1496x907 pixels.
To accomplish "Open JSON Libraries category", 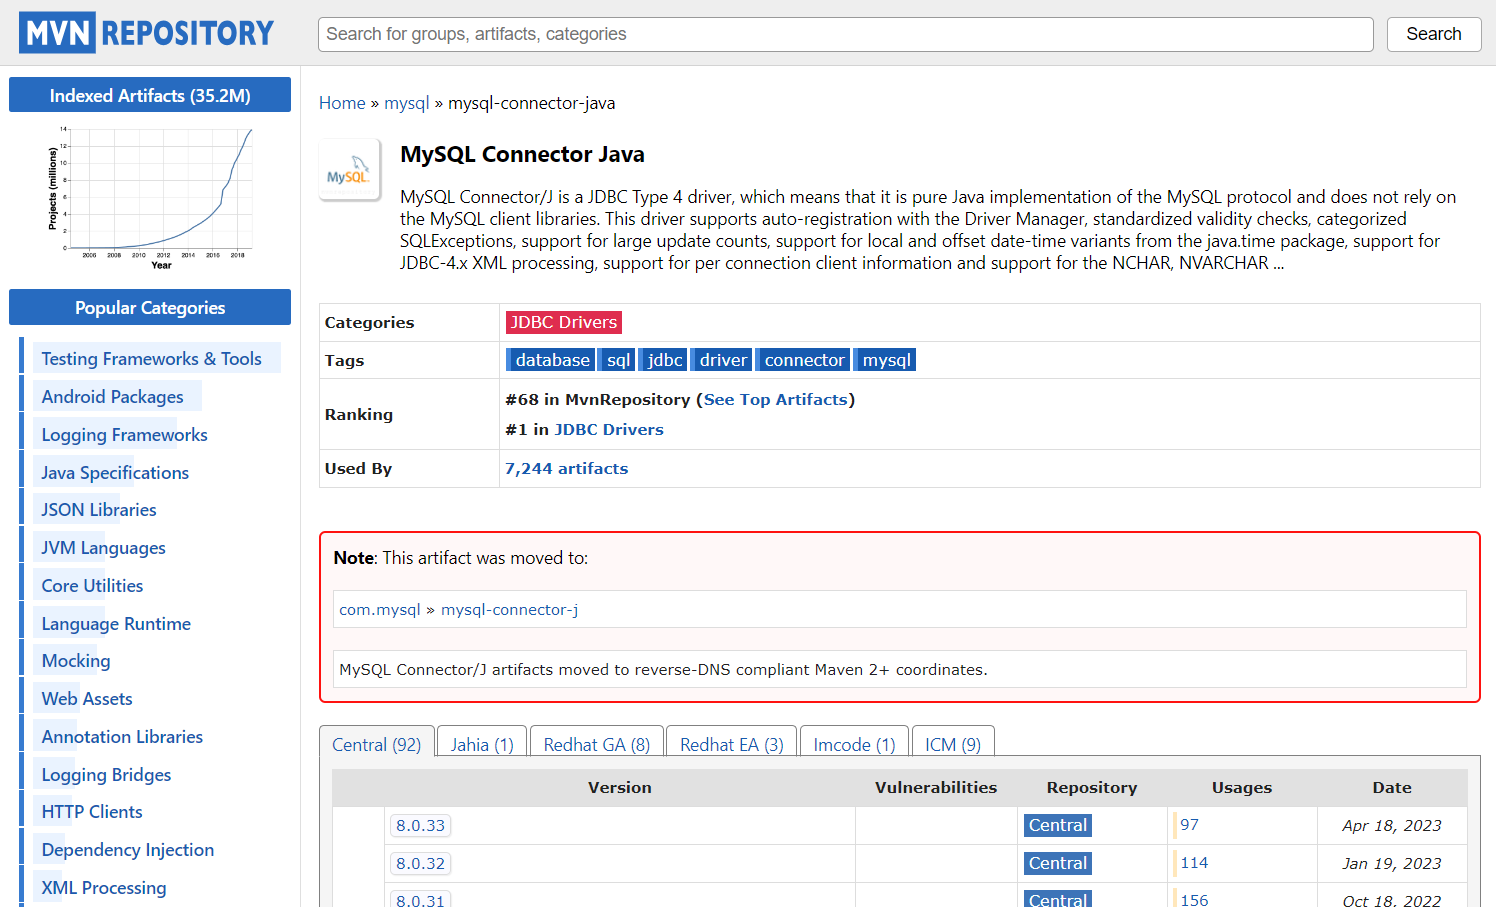I will click(x=99, y=510).
